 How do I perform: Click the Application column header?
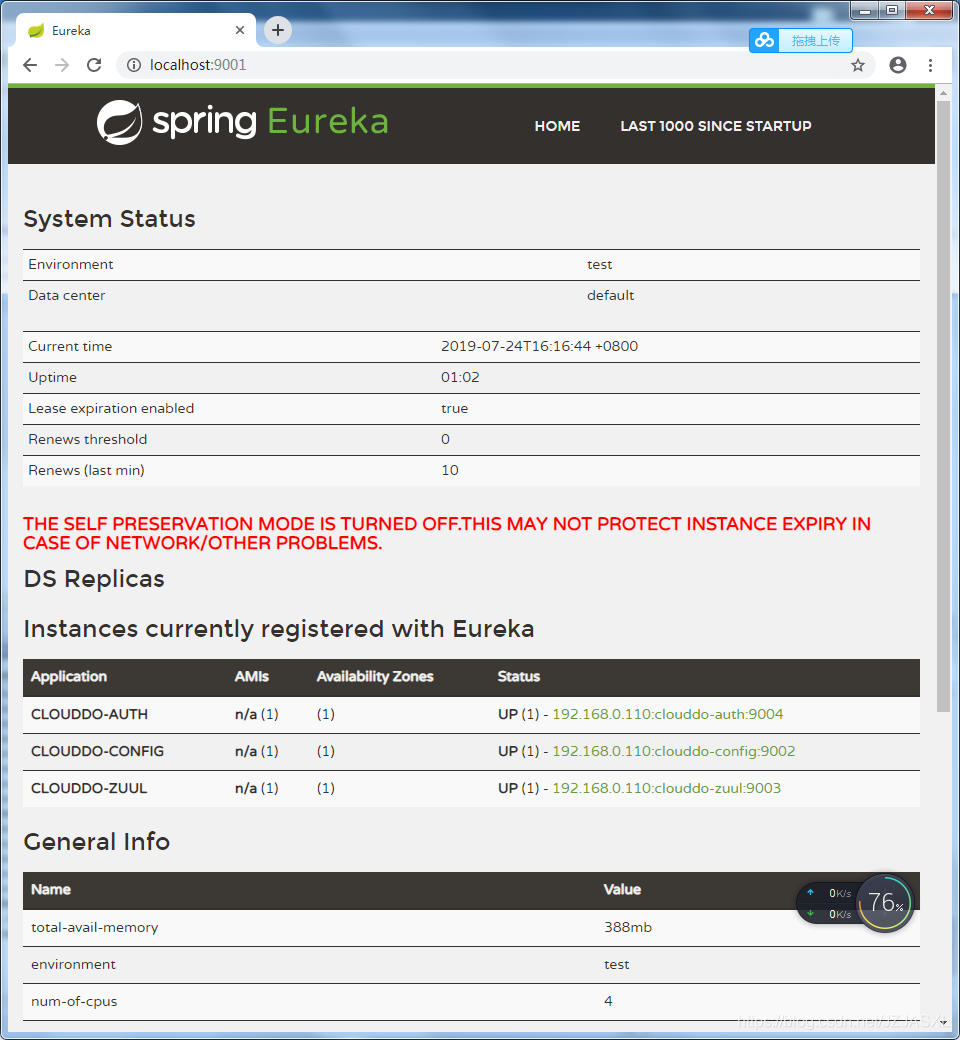coord(69,677)
